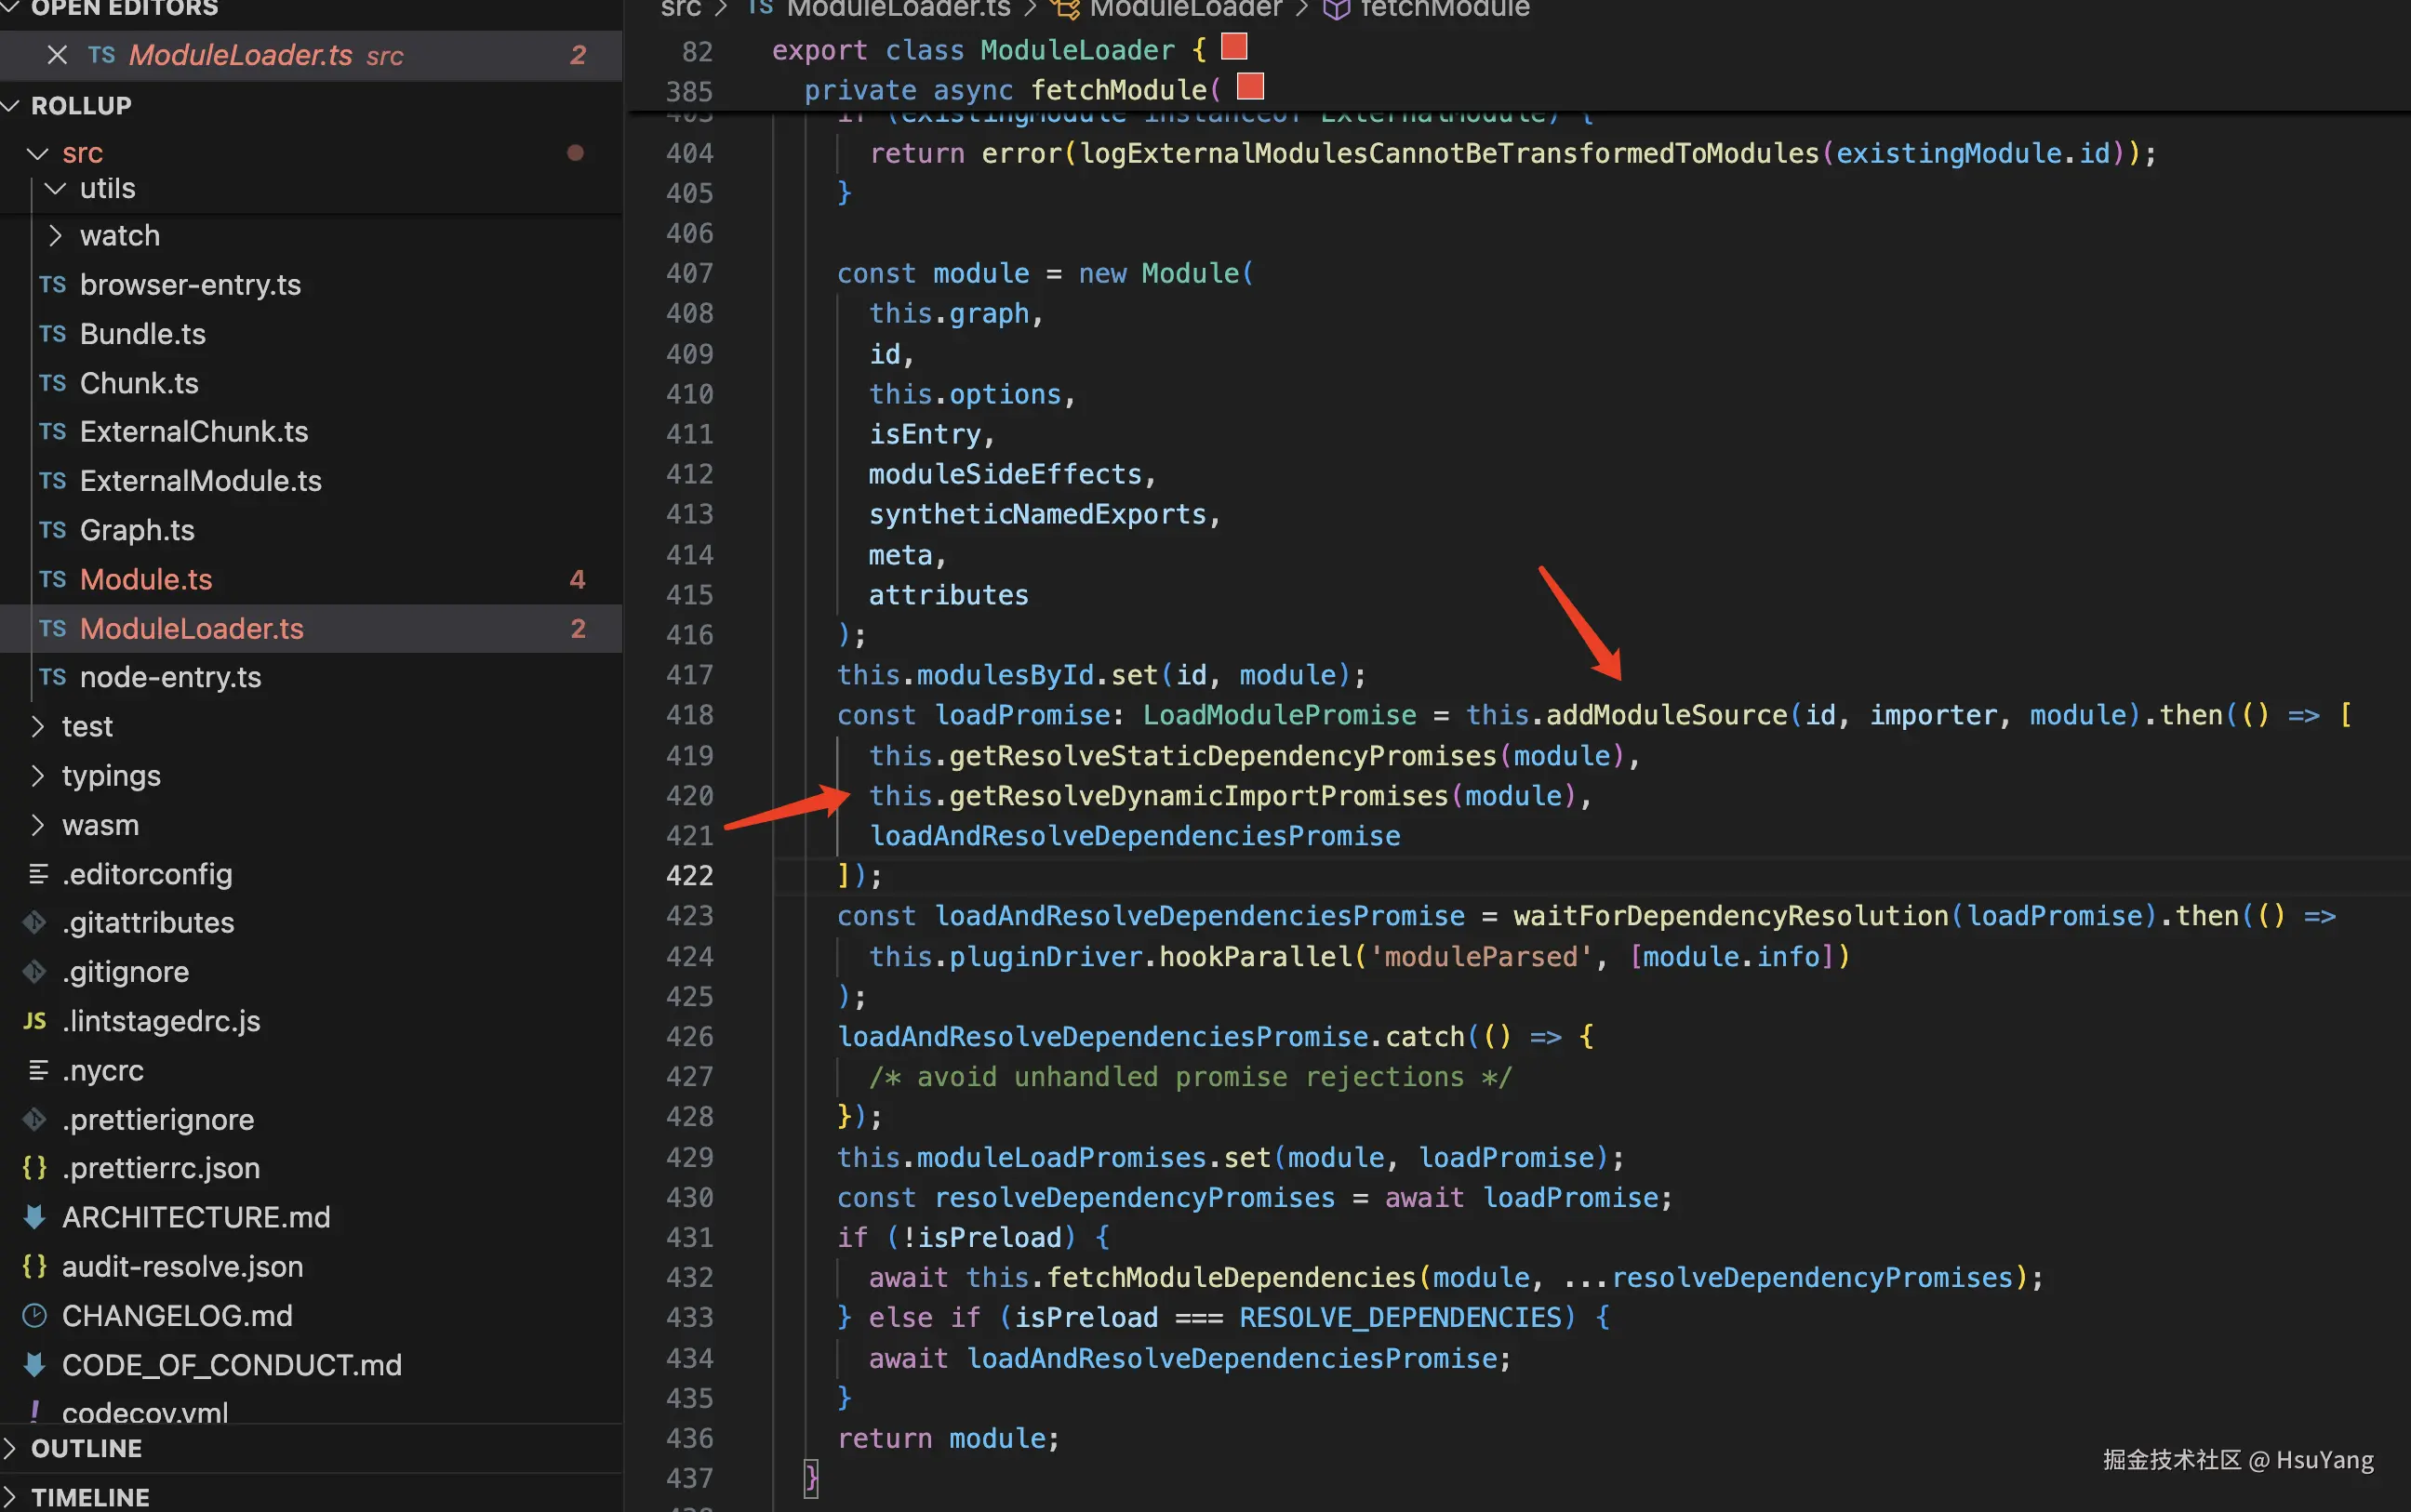
Task: Click the JS icon of .lintstagedrc.js
Action: [35, 1021]
